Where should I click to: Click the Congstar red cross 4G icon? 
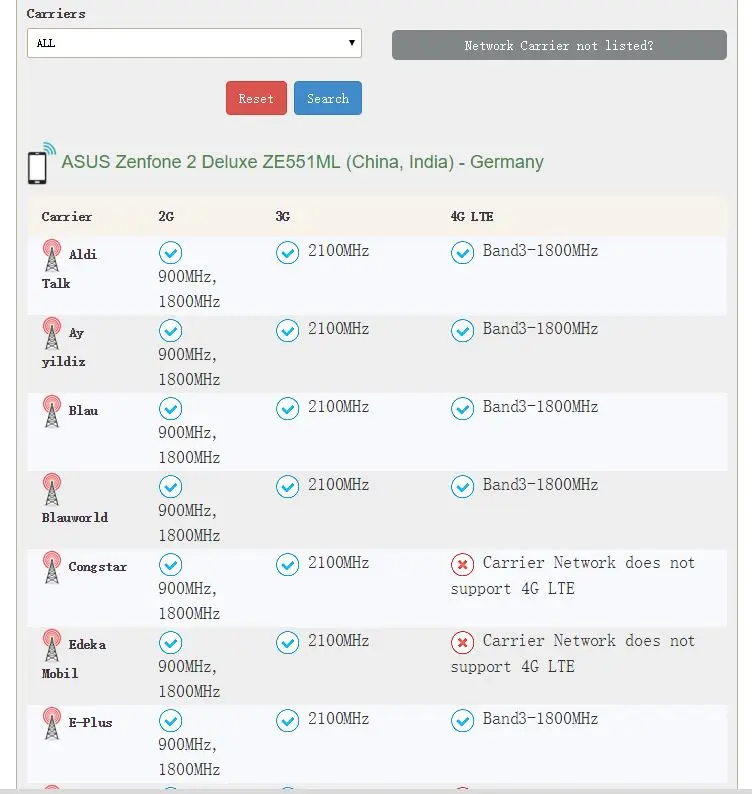click(x=462, y=565)
